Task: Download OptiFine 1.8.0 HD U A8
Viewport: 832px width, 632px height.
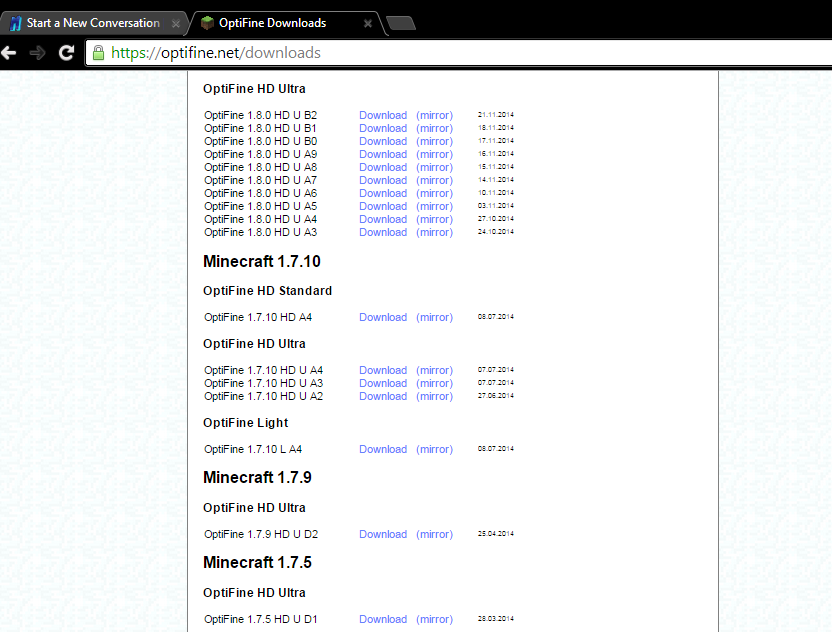Action: (383, 167)
